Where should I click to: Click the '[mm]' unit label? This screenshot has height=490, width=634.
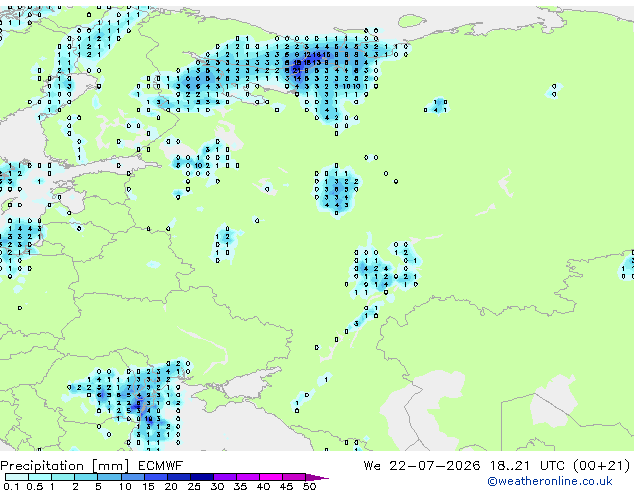(x=110, y=466)
